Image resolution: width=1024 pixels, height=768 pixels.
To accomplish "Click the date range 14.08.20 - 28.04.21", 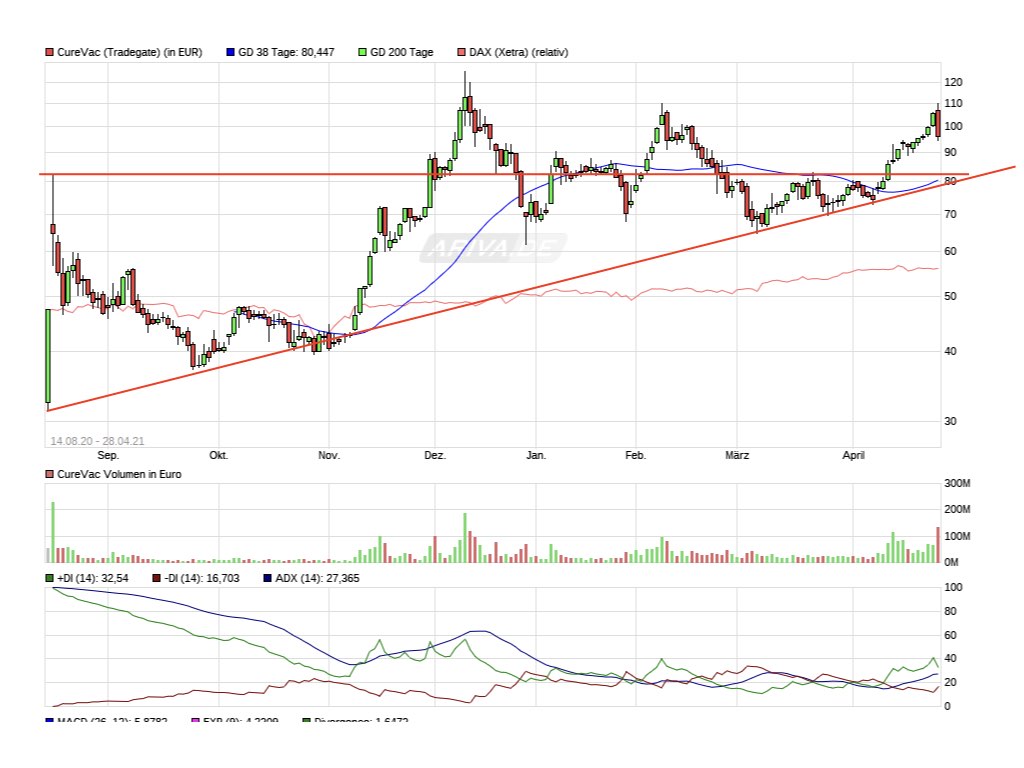I will [x=97, y=440].
